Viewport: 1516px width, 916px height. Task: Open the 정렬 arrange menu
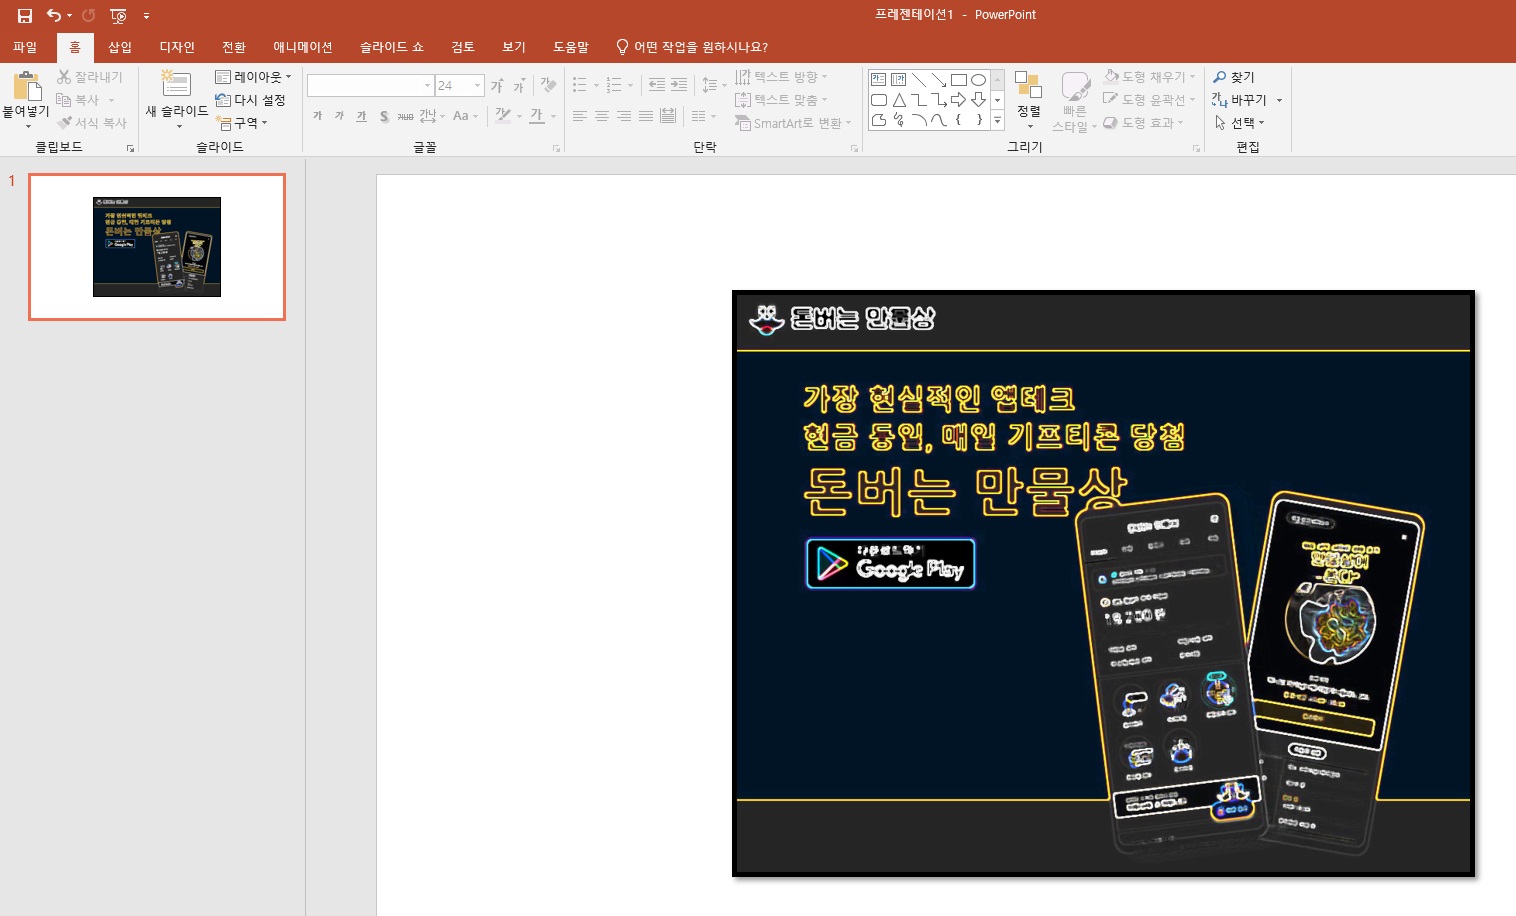click(x=1029, y=99)
